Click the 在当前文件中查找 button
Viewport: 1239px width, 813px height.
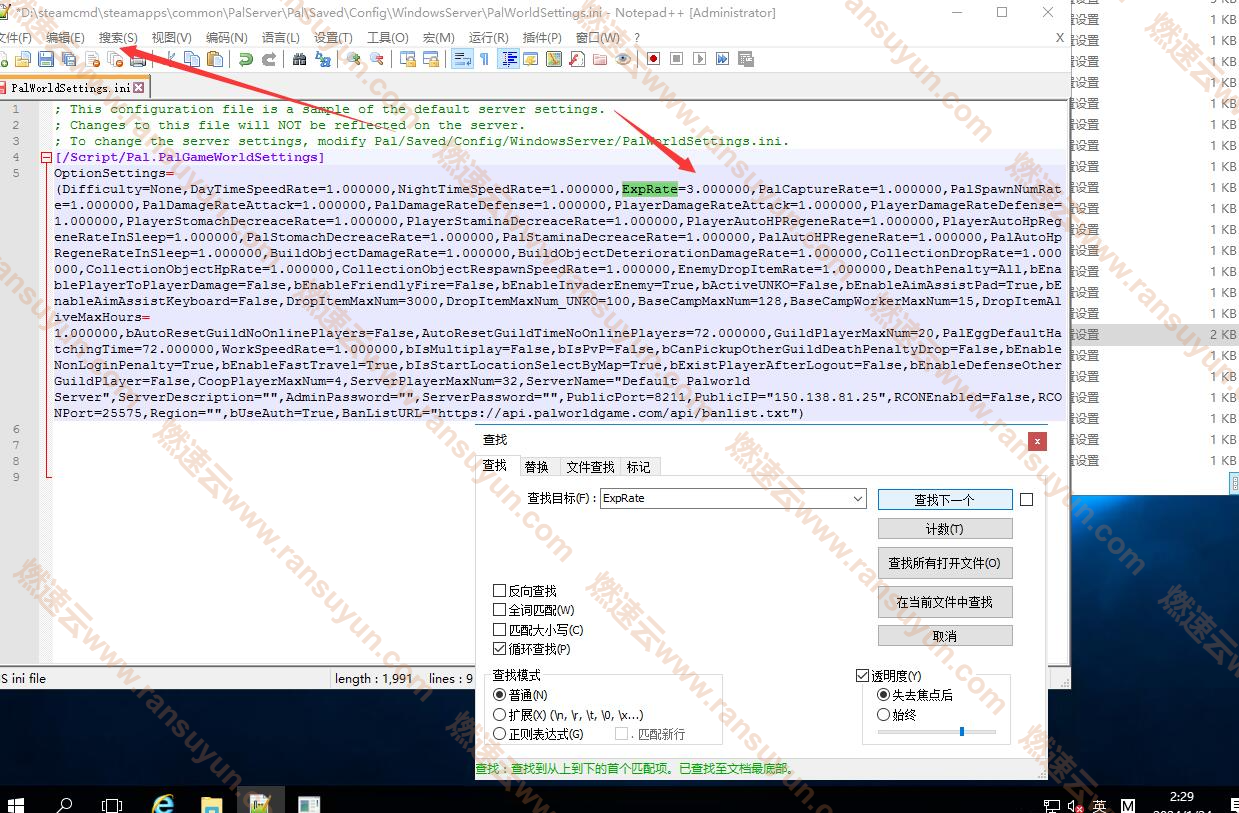(x=944, y=602)
